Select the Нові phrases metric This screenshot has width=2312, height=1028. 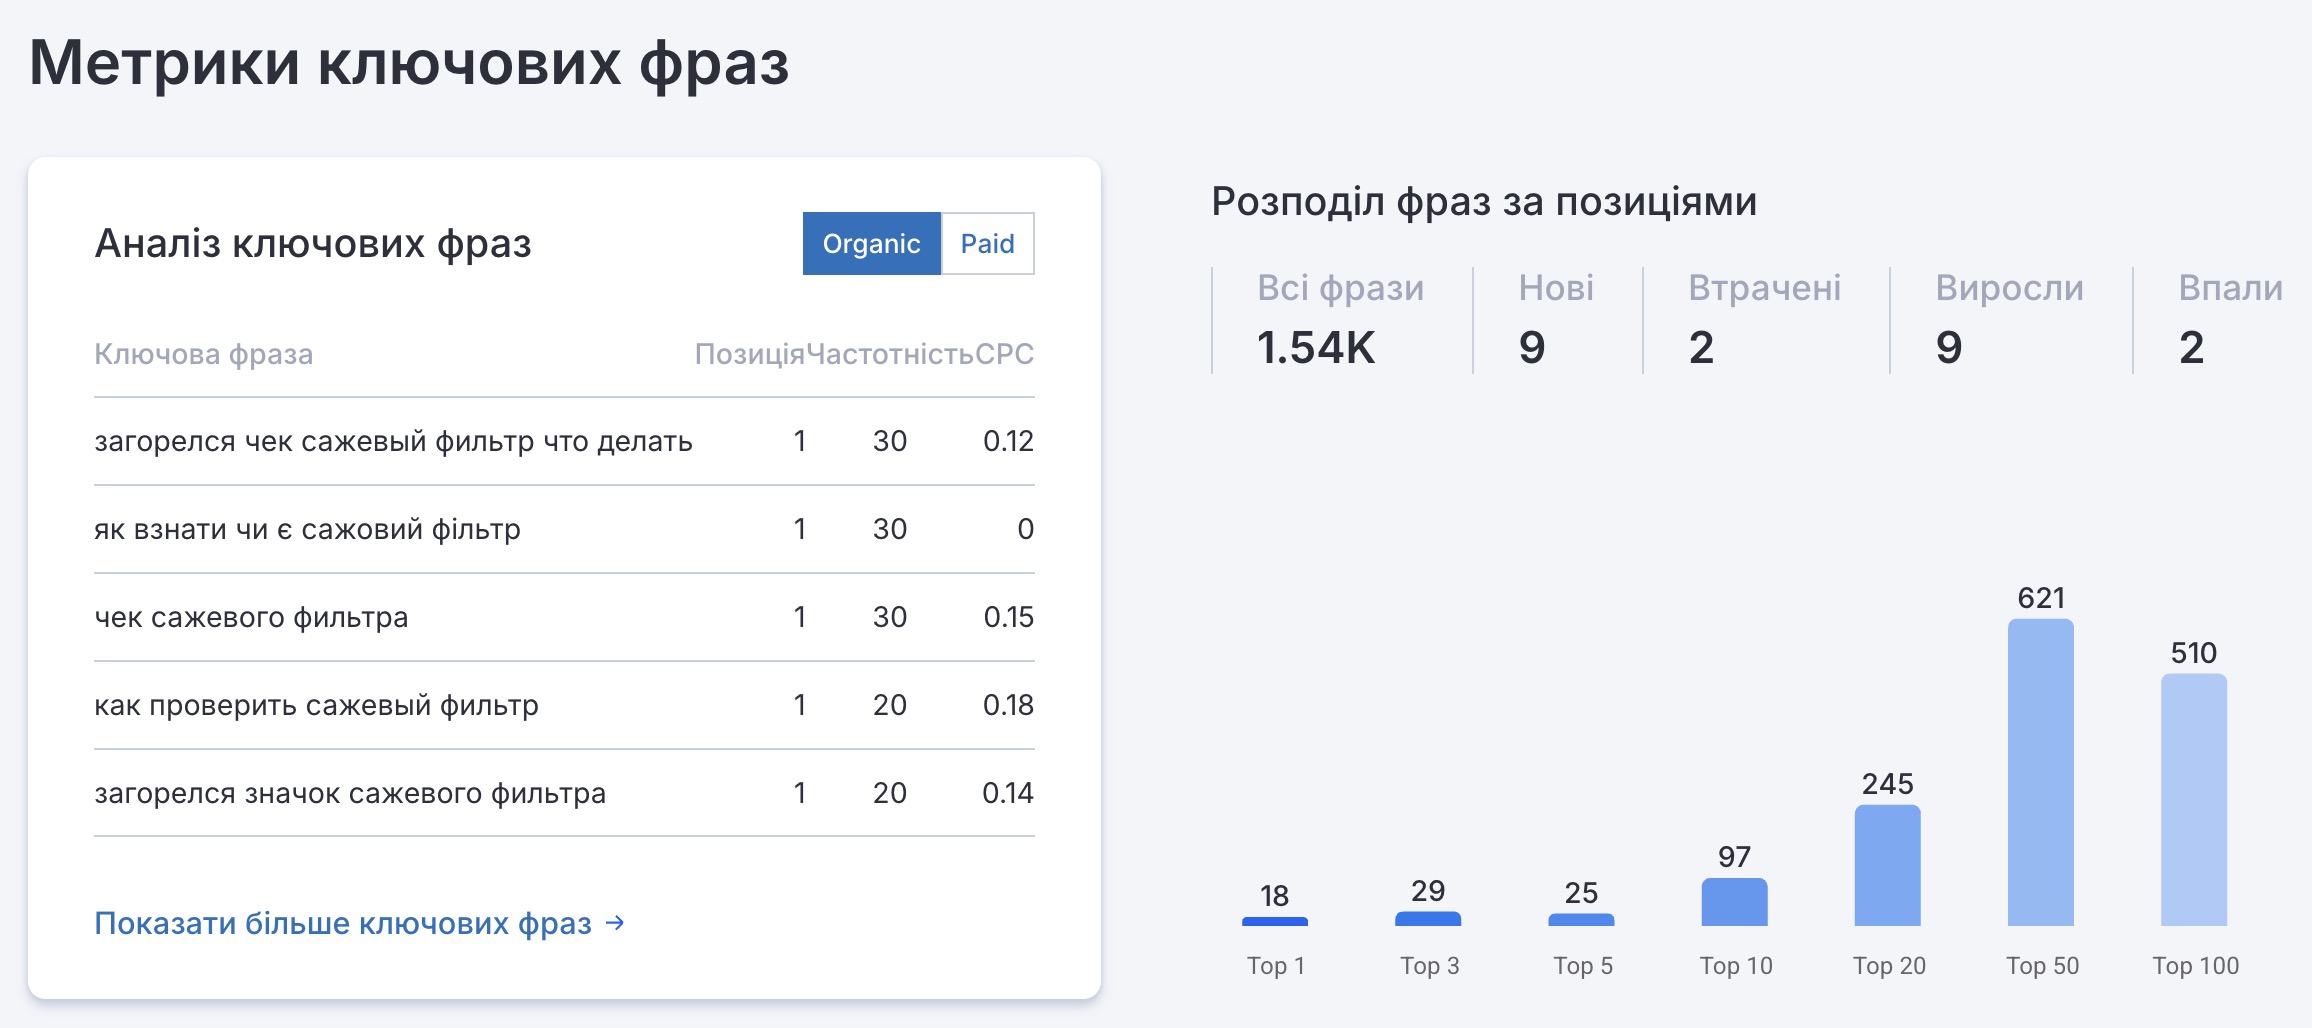[x=1555, y=320]
